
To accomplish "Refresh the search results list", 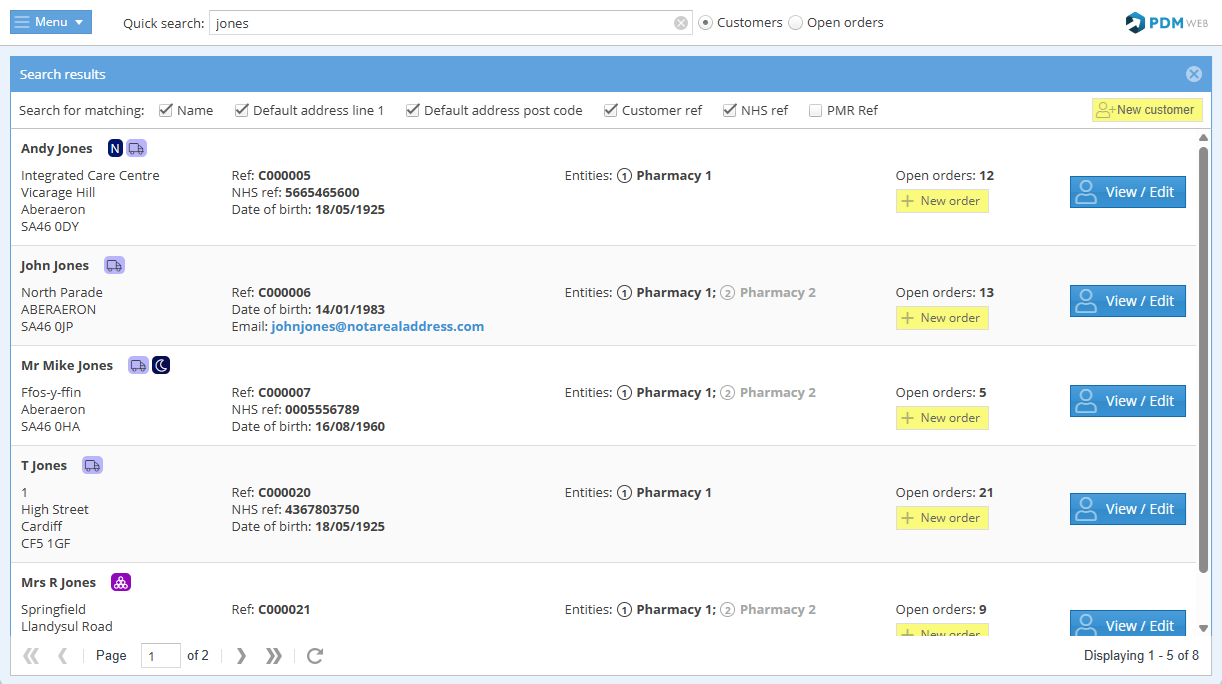I will [x=315, y=656].
